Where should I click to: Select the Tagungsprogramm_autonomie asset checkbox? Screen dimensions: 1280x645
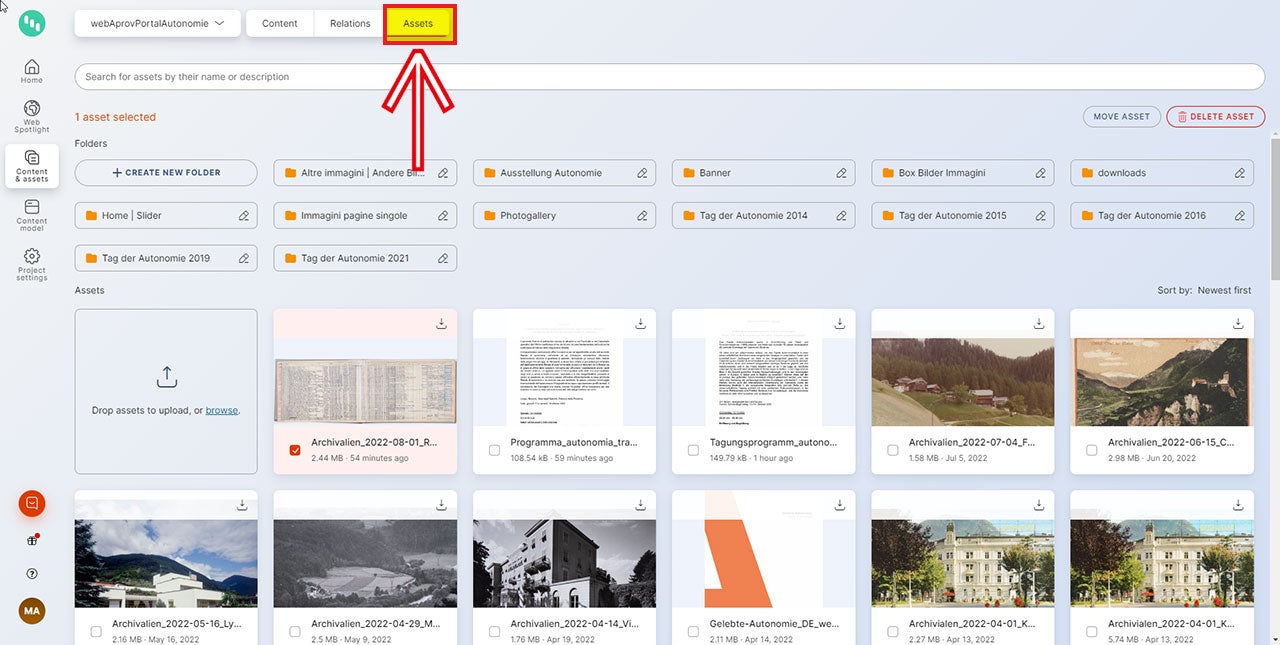click(693, 450)
